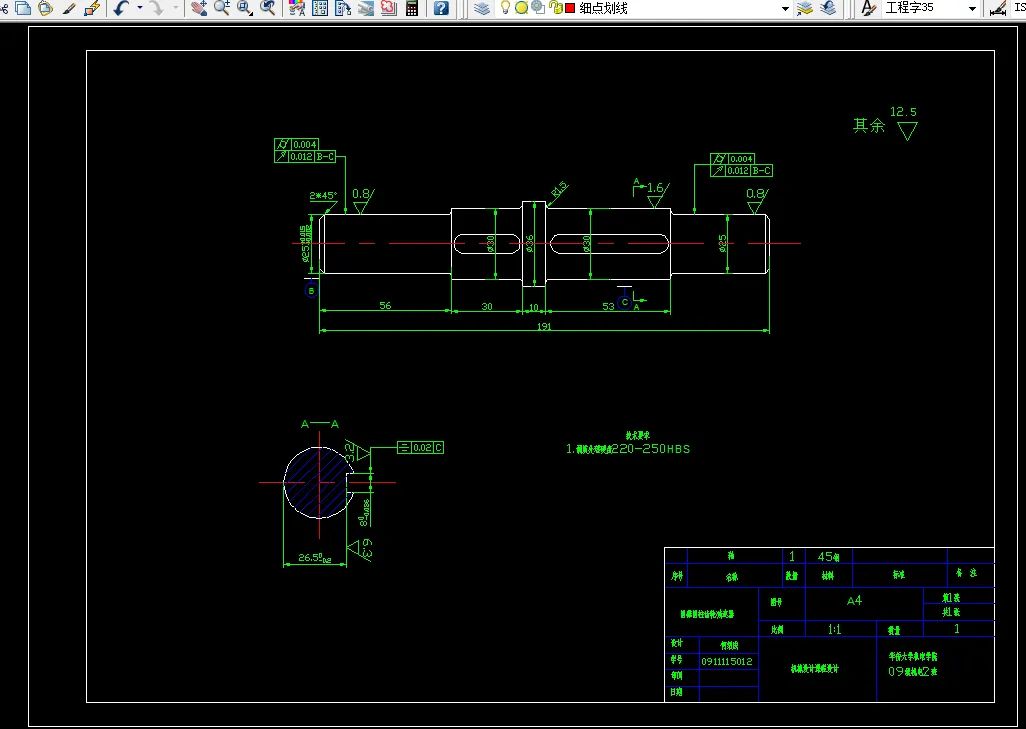Open the Sheet Set Manager icon
Viewport: 1026px width, 729px height.
coord(366,8)
